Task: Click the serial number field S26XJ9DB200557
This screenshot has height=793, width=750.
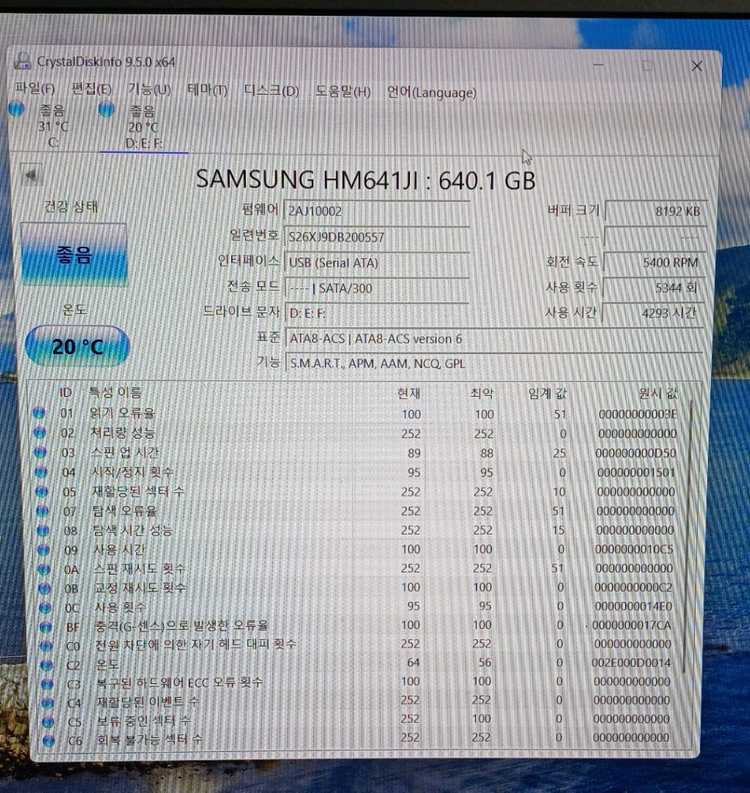Action: pos(377,237)
